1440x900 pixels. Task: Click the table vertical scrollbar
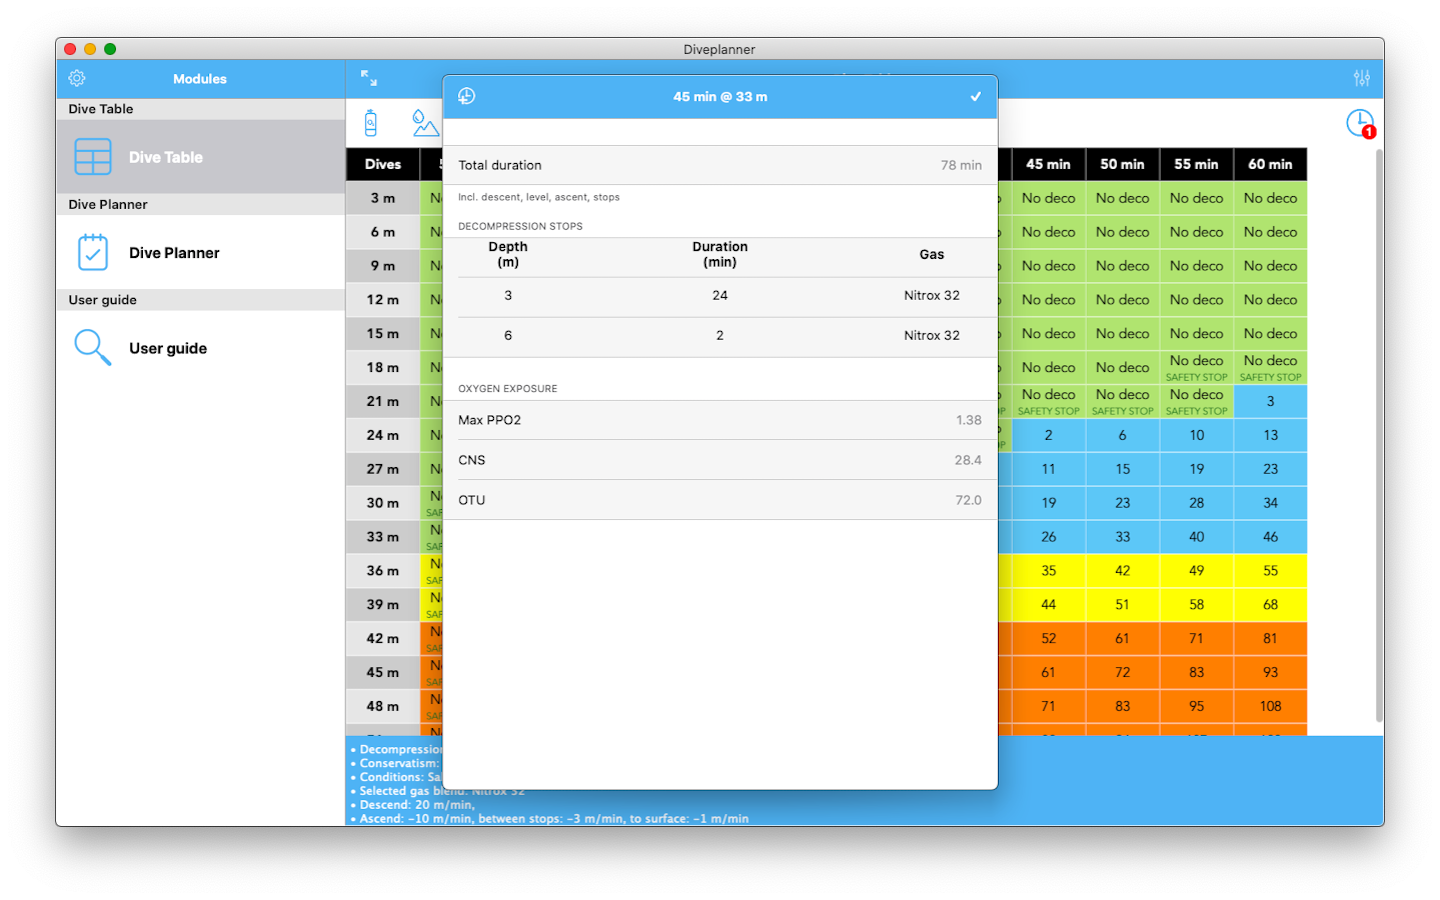click(x=1380, y=435)
